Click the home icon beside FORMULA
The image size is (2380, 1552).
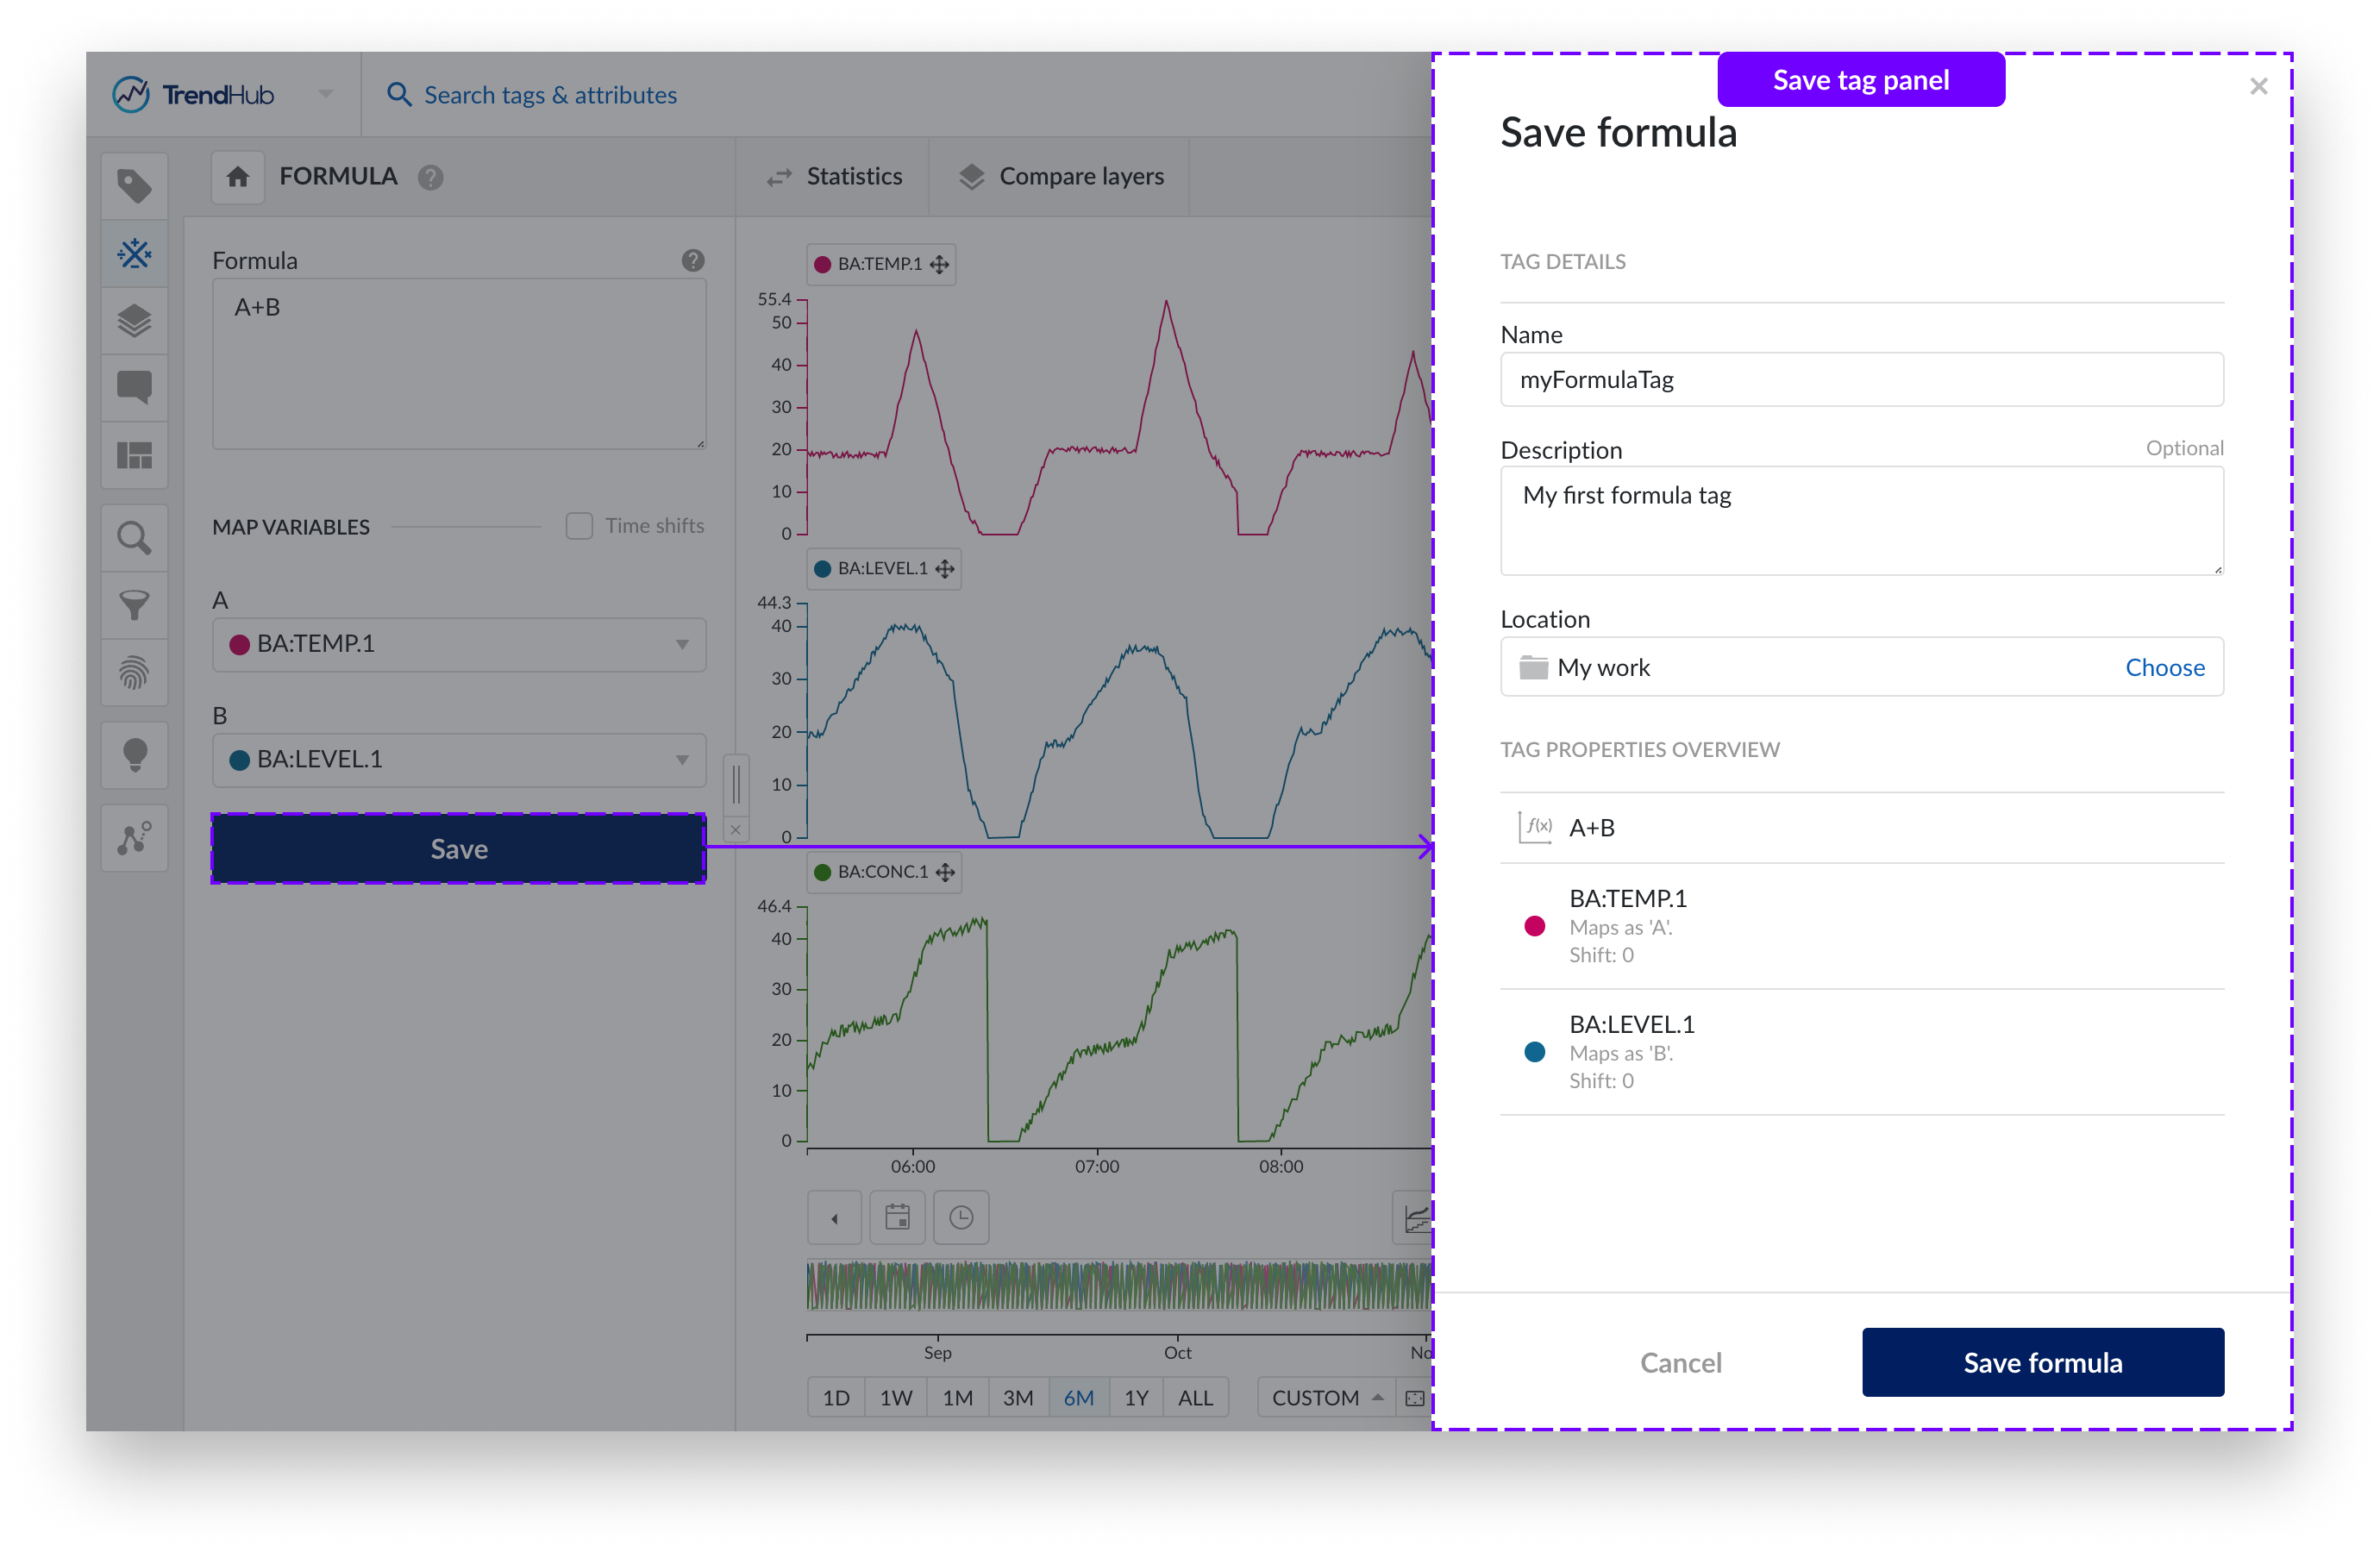pyautogui.click(x=237, y=177)
